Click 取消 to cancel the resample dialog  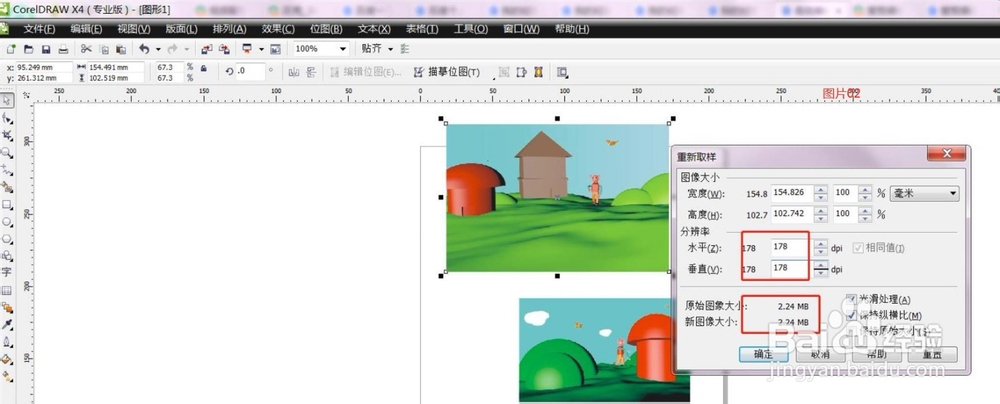coord(820,354)
